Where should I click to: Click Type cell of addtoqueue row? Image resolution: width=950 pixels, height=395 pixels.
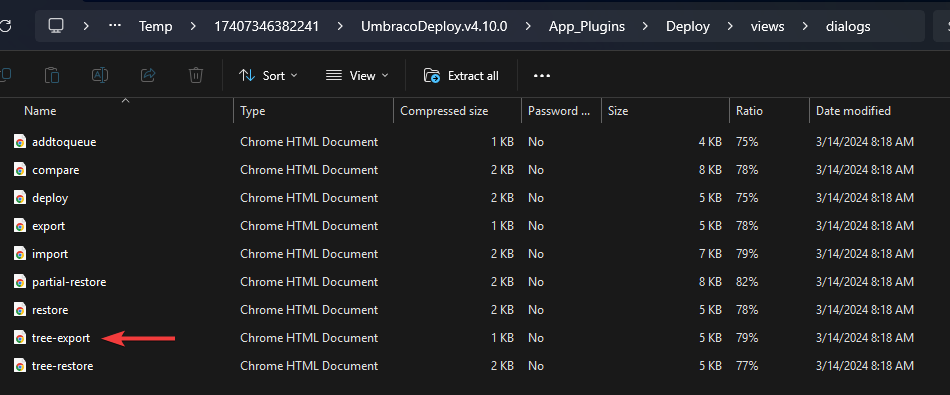[309, 142]
